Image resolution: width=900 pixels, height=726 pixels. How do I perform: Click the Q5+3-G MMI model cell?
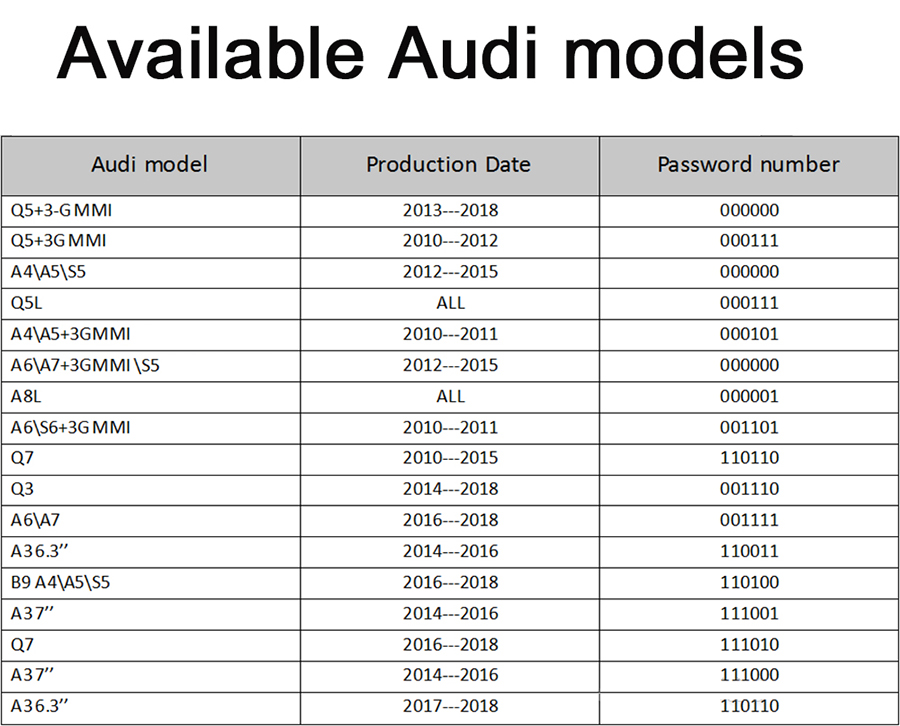pyautogui.click(x=55, y=210)
